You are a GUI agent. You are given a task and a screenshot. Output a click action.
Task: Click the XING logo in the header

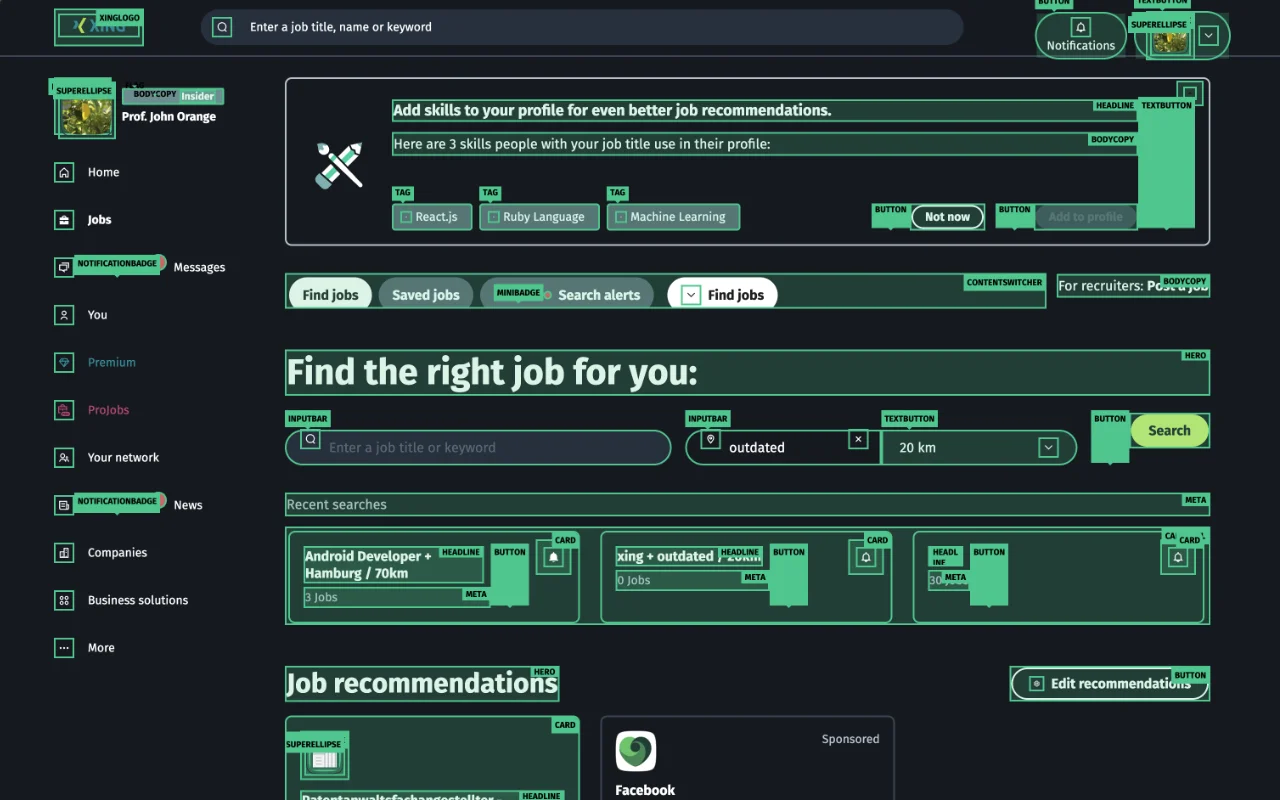[x=98, y=27]
